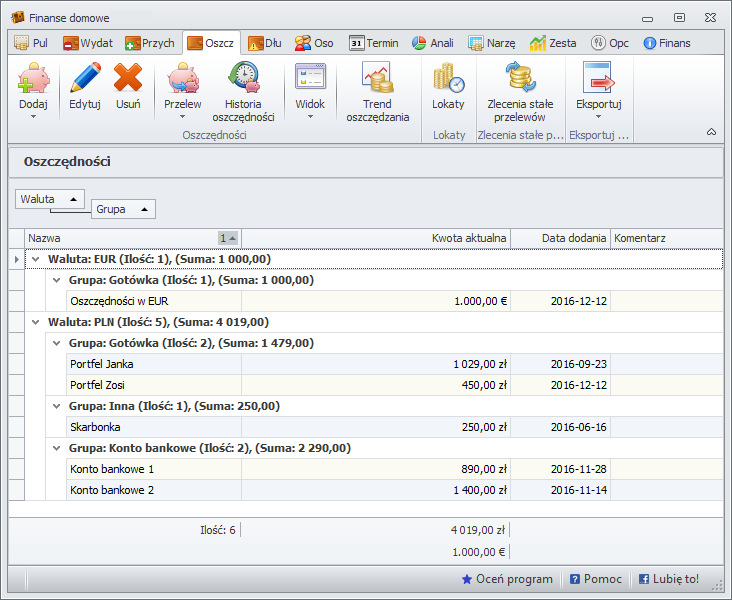732x600 pixels.
Task: Open Historia oszczędności
Action: coord(243,78)
